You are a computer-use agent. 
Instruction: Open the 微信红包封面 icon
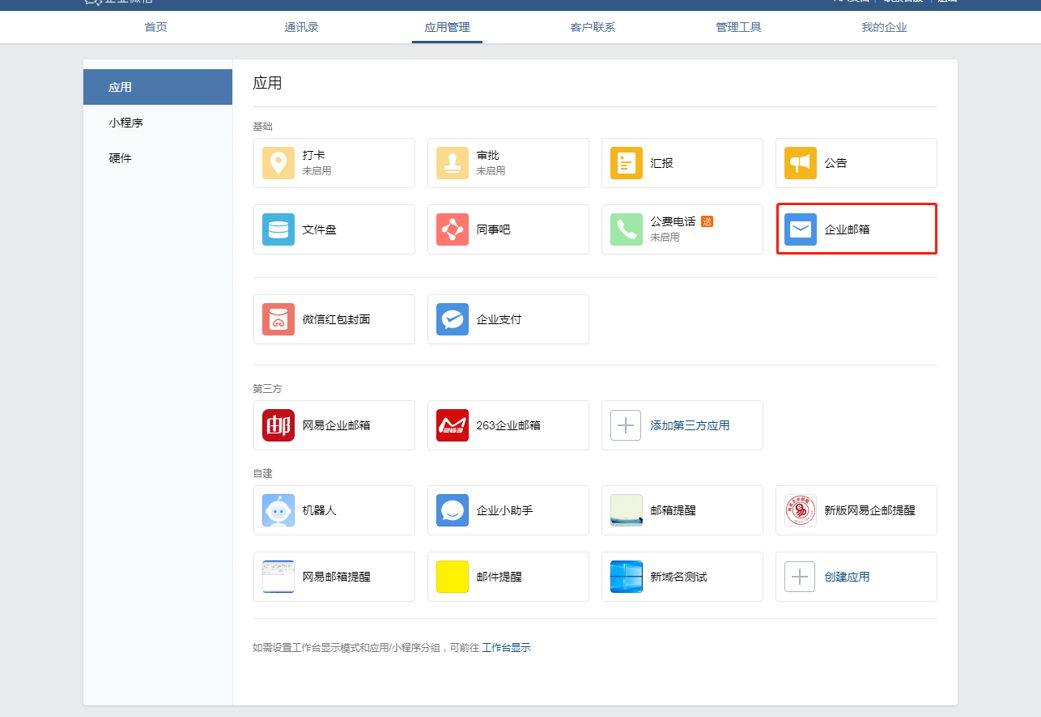coord(278,319)
